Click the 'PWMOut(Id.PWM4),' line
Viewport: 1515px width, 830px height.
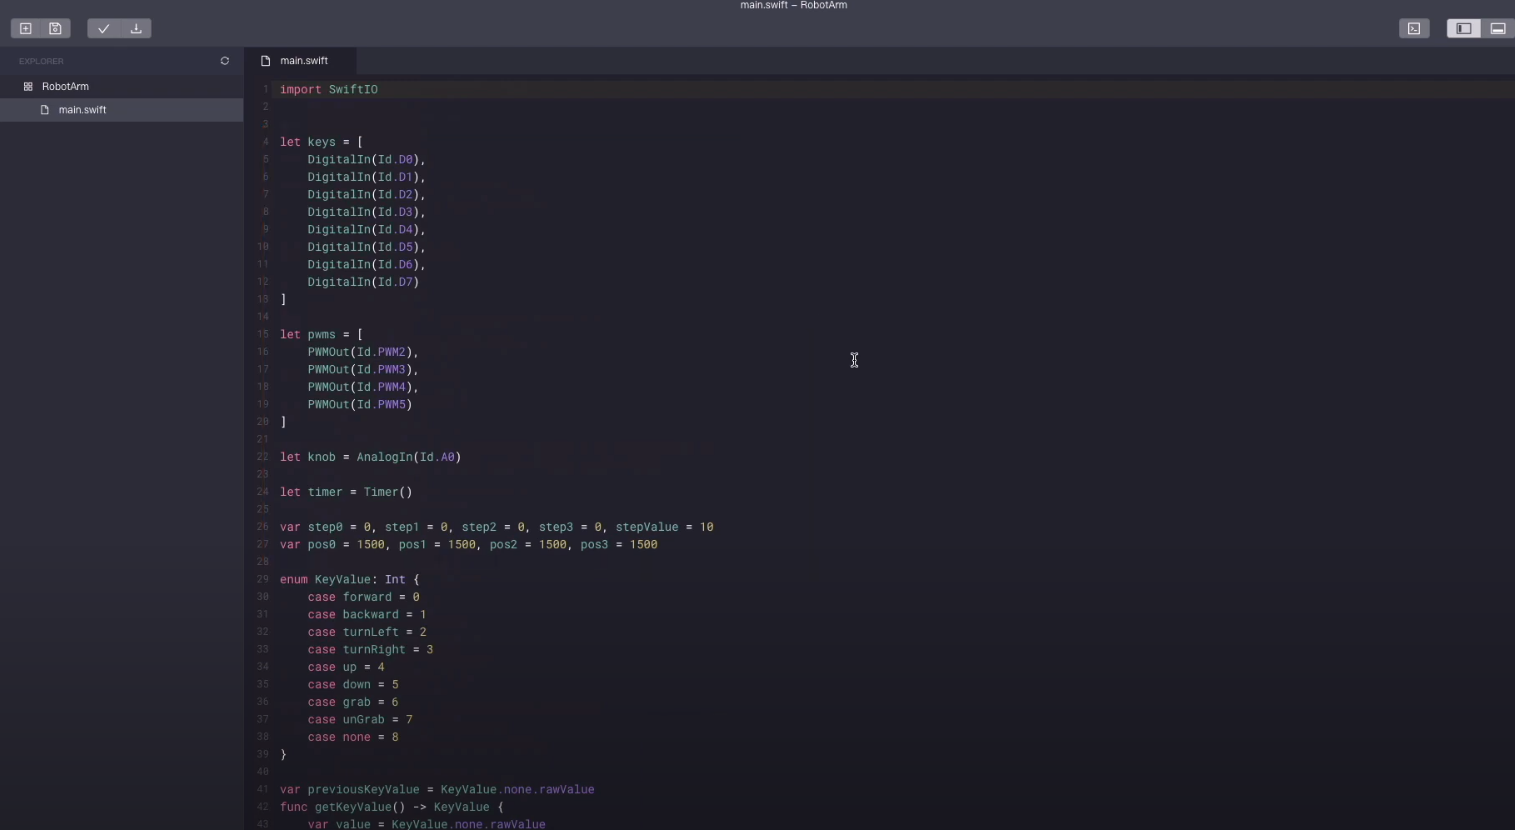point(363,387)
